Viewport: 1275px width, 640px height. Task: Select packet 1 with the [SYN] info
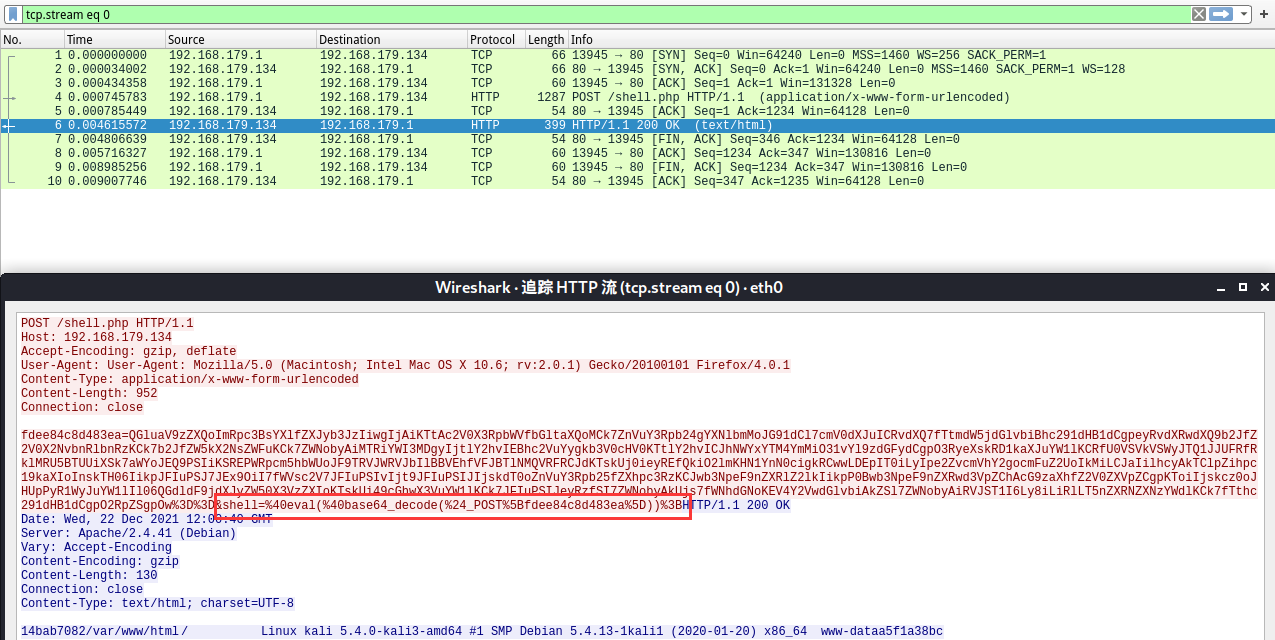(x=637, y=55)
